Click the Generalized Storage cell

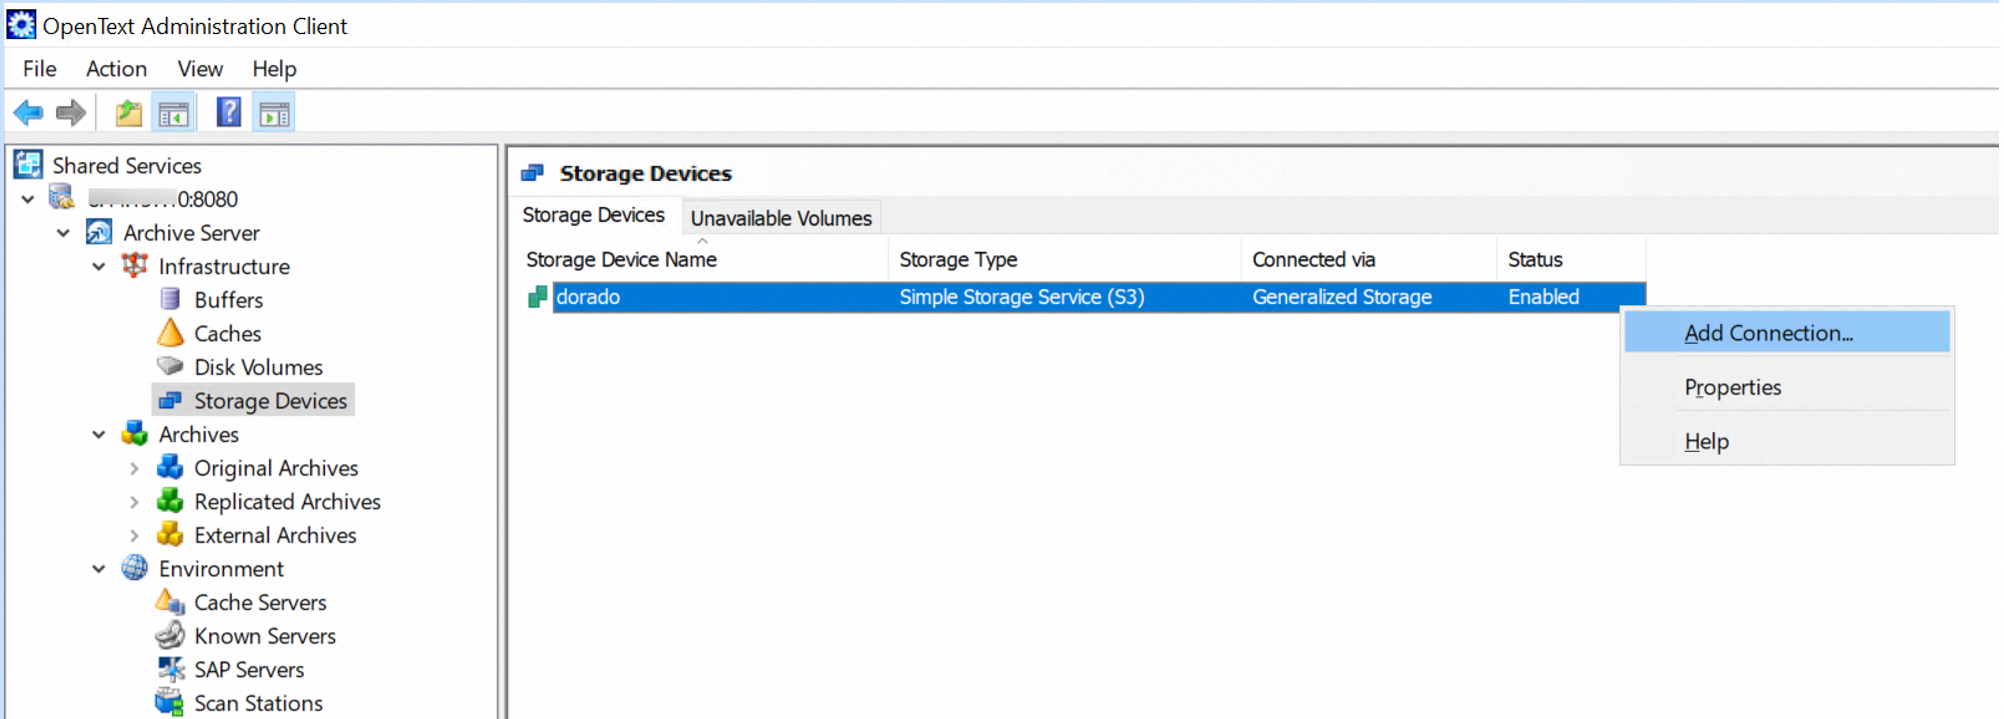(x=1342, y=297)
